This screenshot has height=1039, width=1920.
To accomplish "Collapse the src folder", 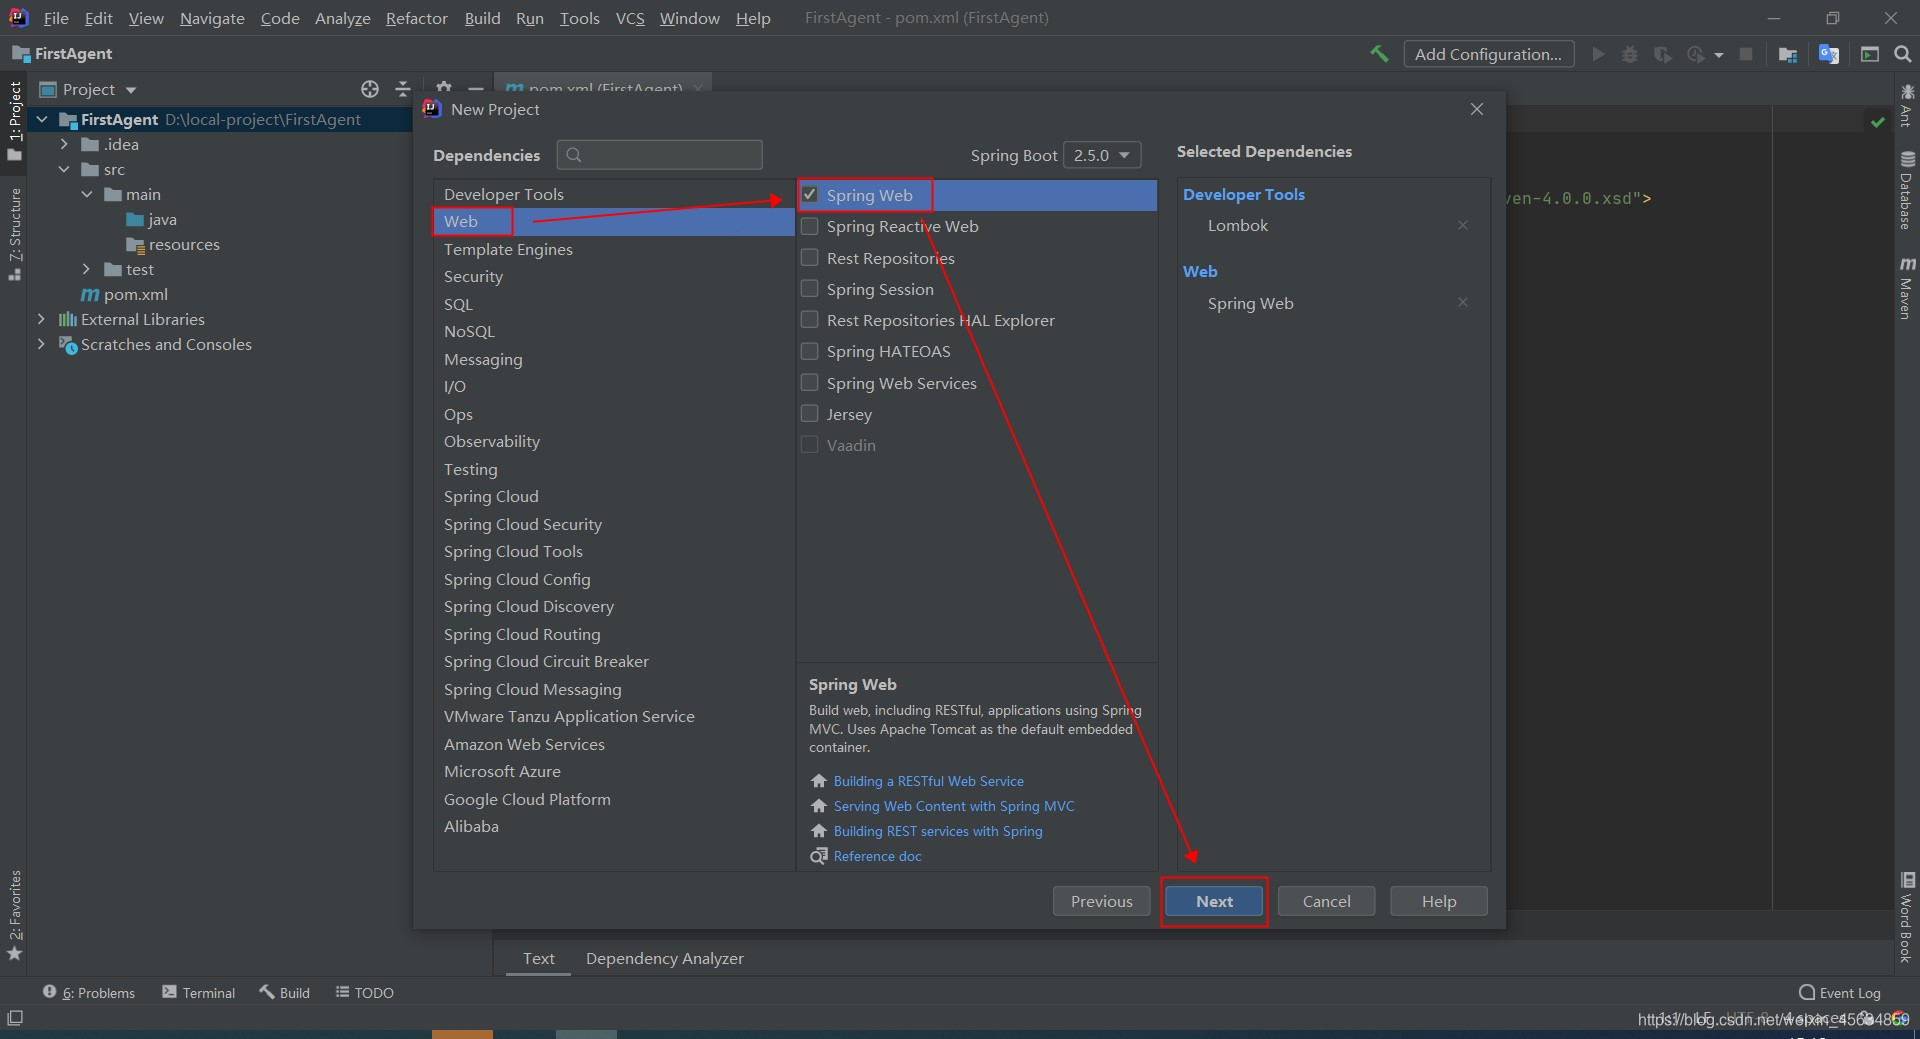I will pos(64,169).
